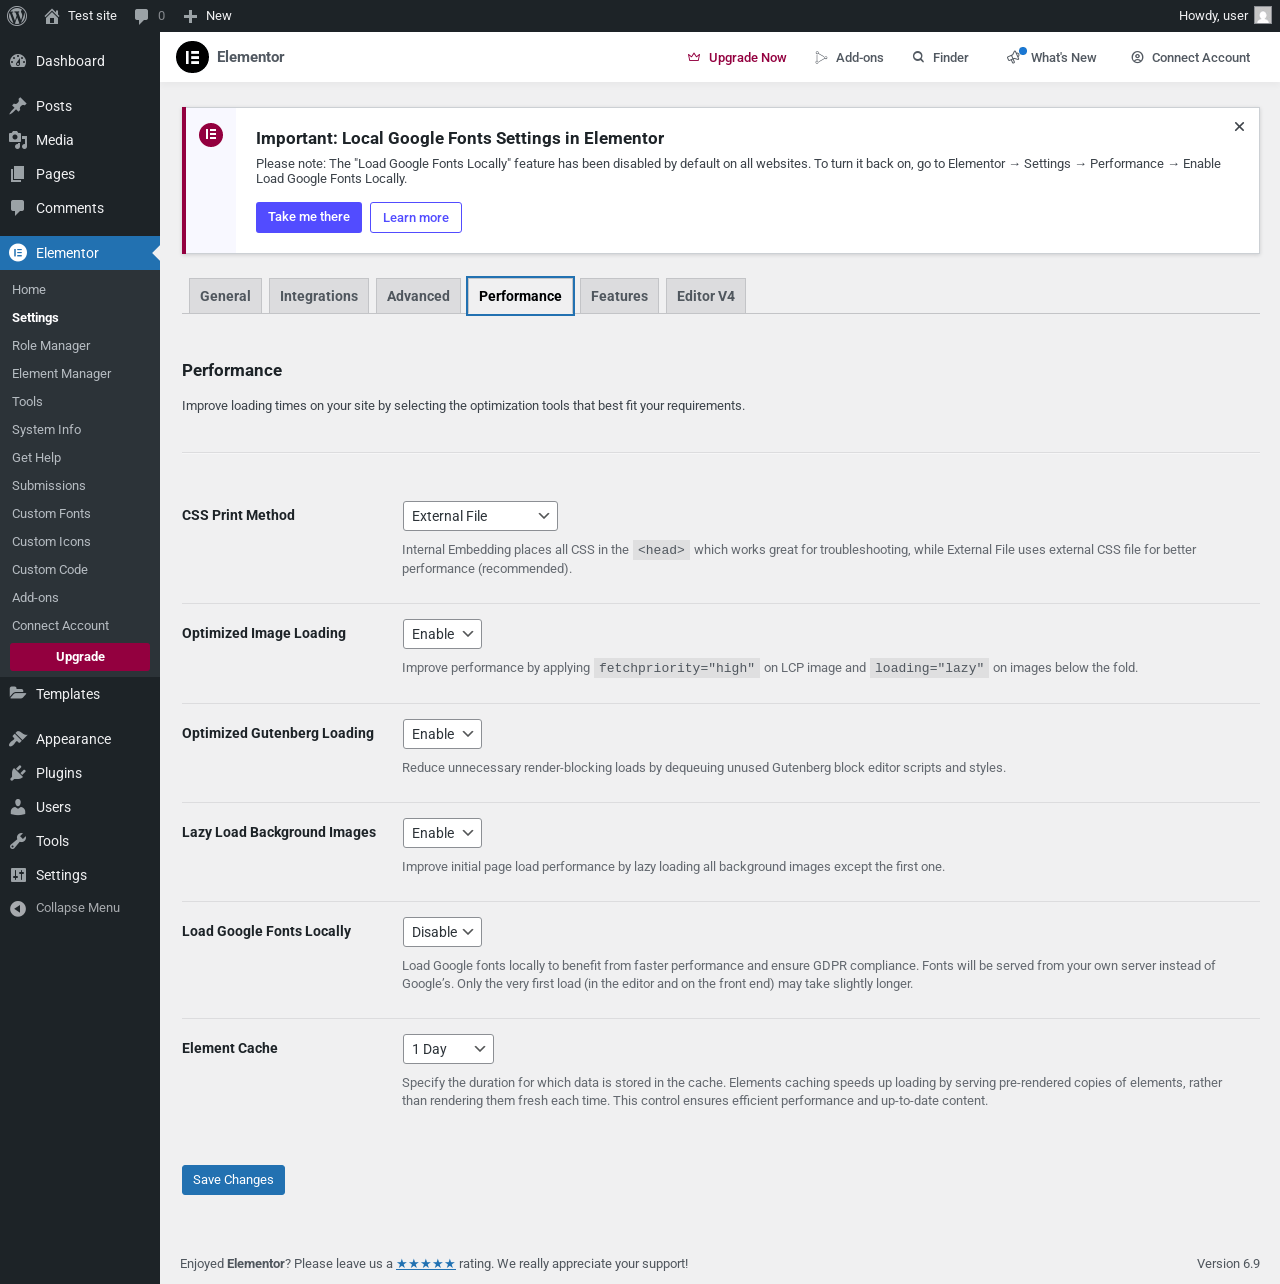Click the Dashboard gauge icon
This screenshot has width=1280, height=1284.
click(x=18, y=61)
